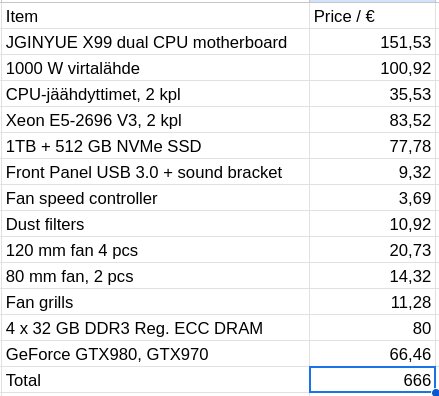Click the price cell showing 80
The image size is (439, 396).
[x=372, y=328]
